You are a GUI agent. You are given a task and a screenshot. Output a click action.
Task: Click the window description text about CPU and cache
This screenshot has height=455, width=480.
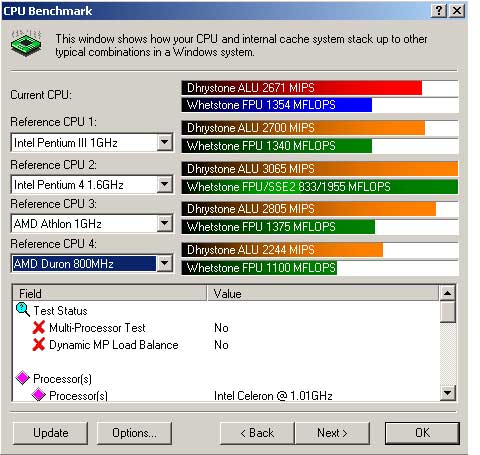point(241,45)
